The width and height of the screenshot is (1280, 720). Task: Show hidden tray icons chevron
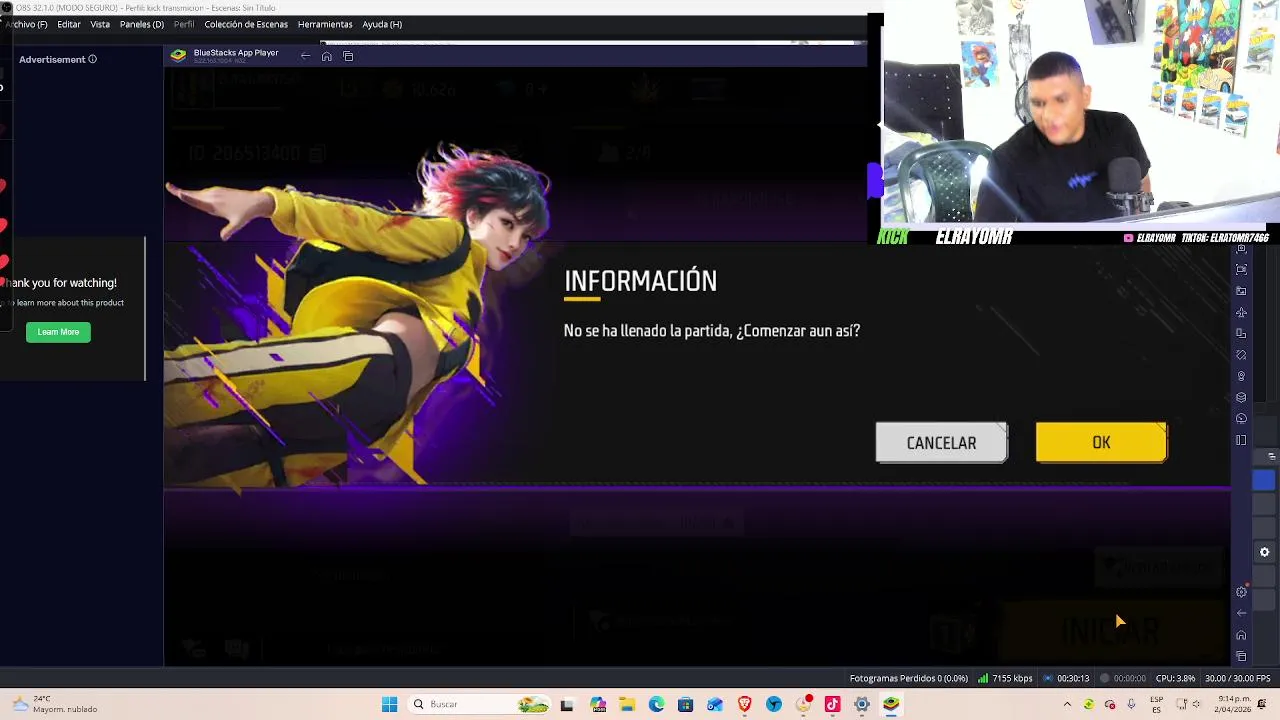[x=1068, y=704]
